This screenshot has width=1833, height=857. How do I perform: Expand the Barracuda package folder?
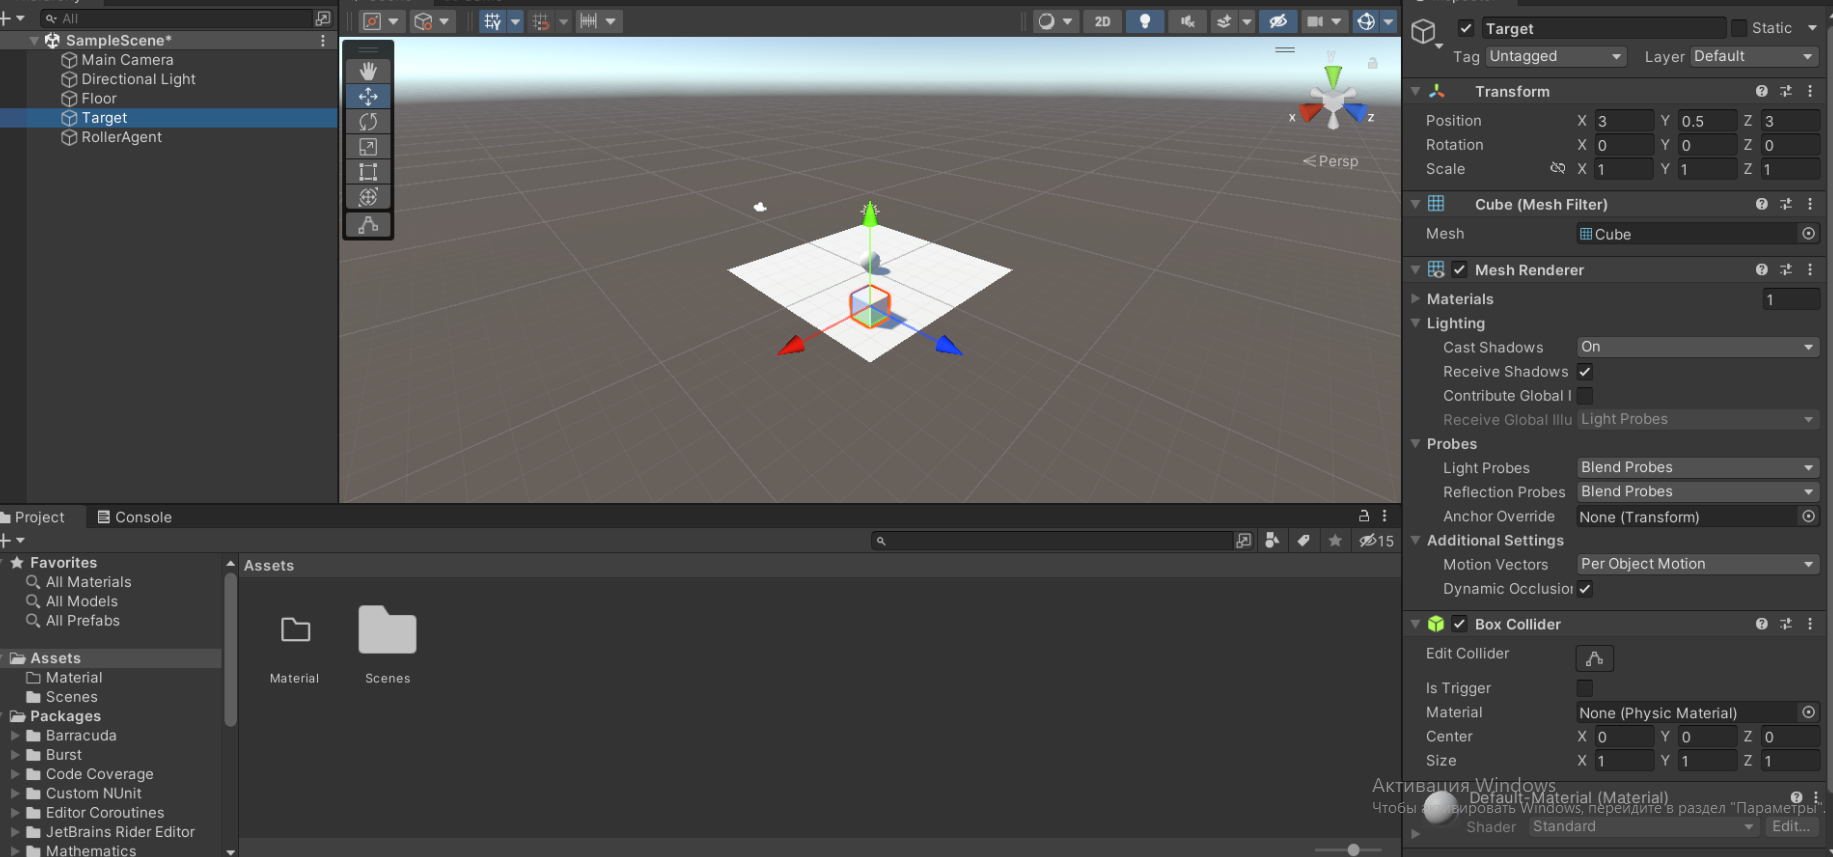[x=16, y=736]
